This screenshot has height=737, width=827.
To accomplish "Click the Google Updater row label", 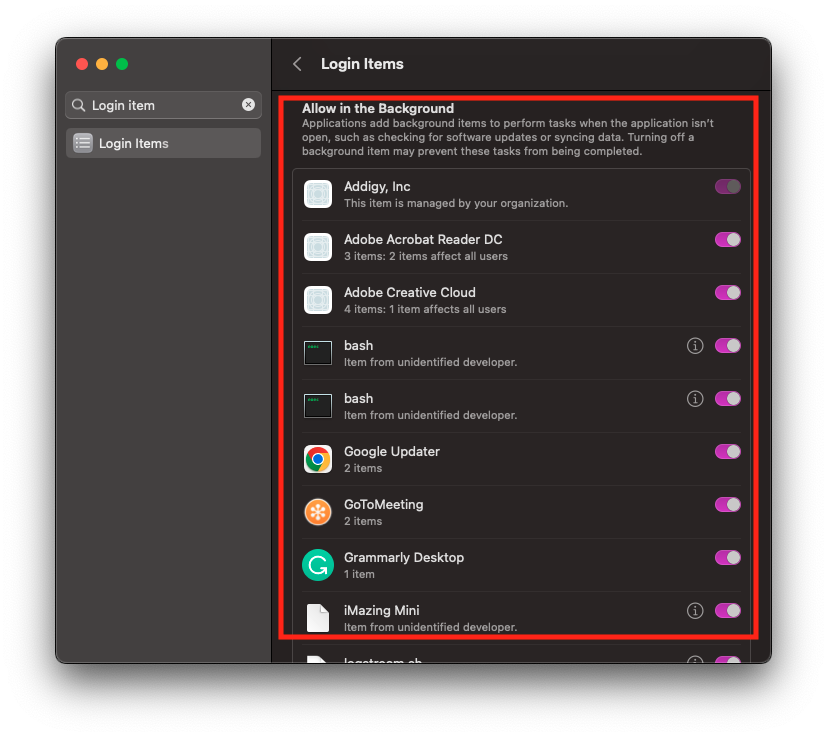I will [x=392, y=452].
